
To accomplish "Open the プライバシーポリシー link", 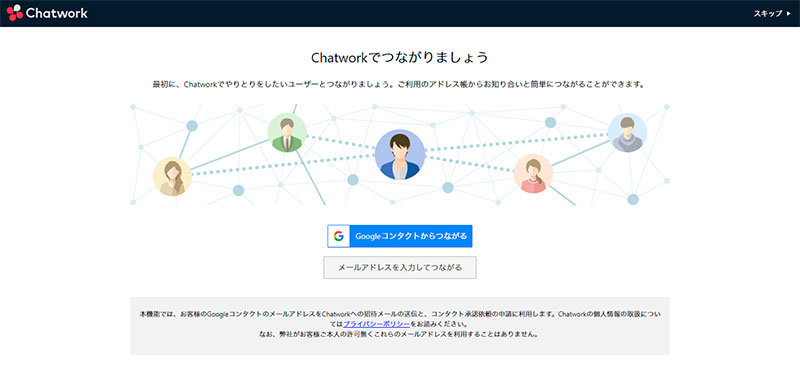I will (x=376, y=324).
